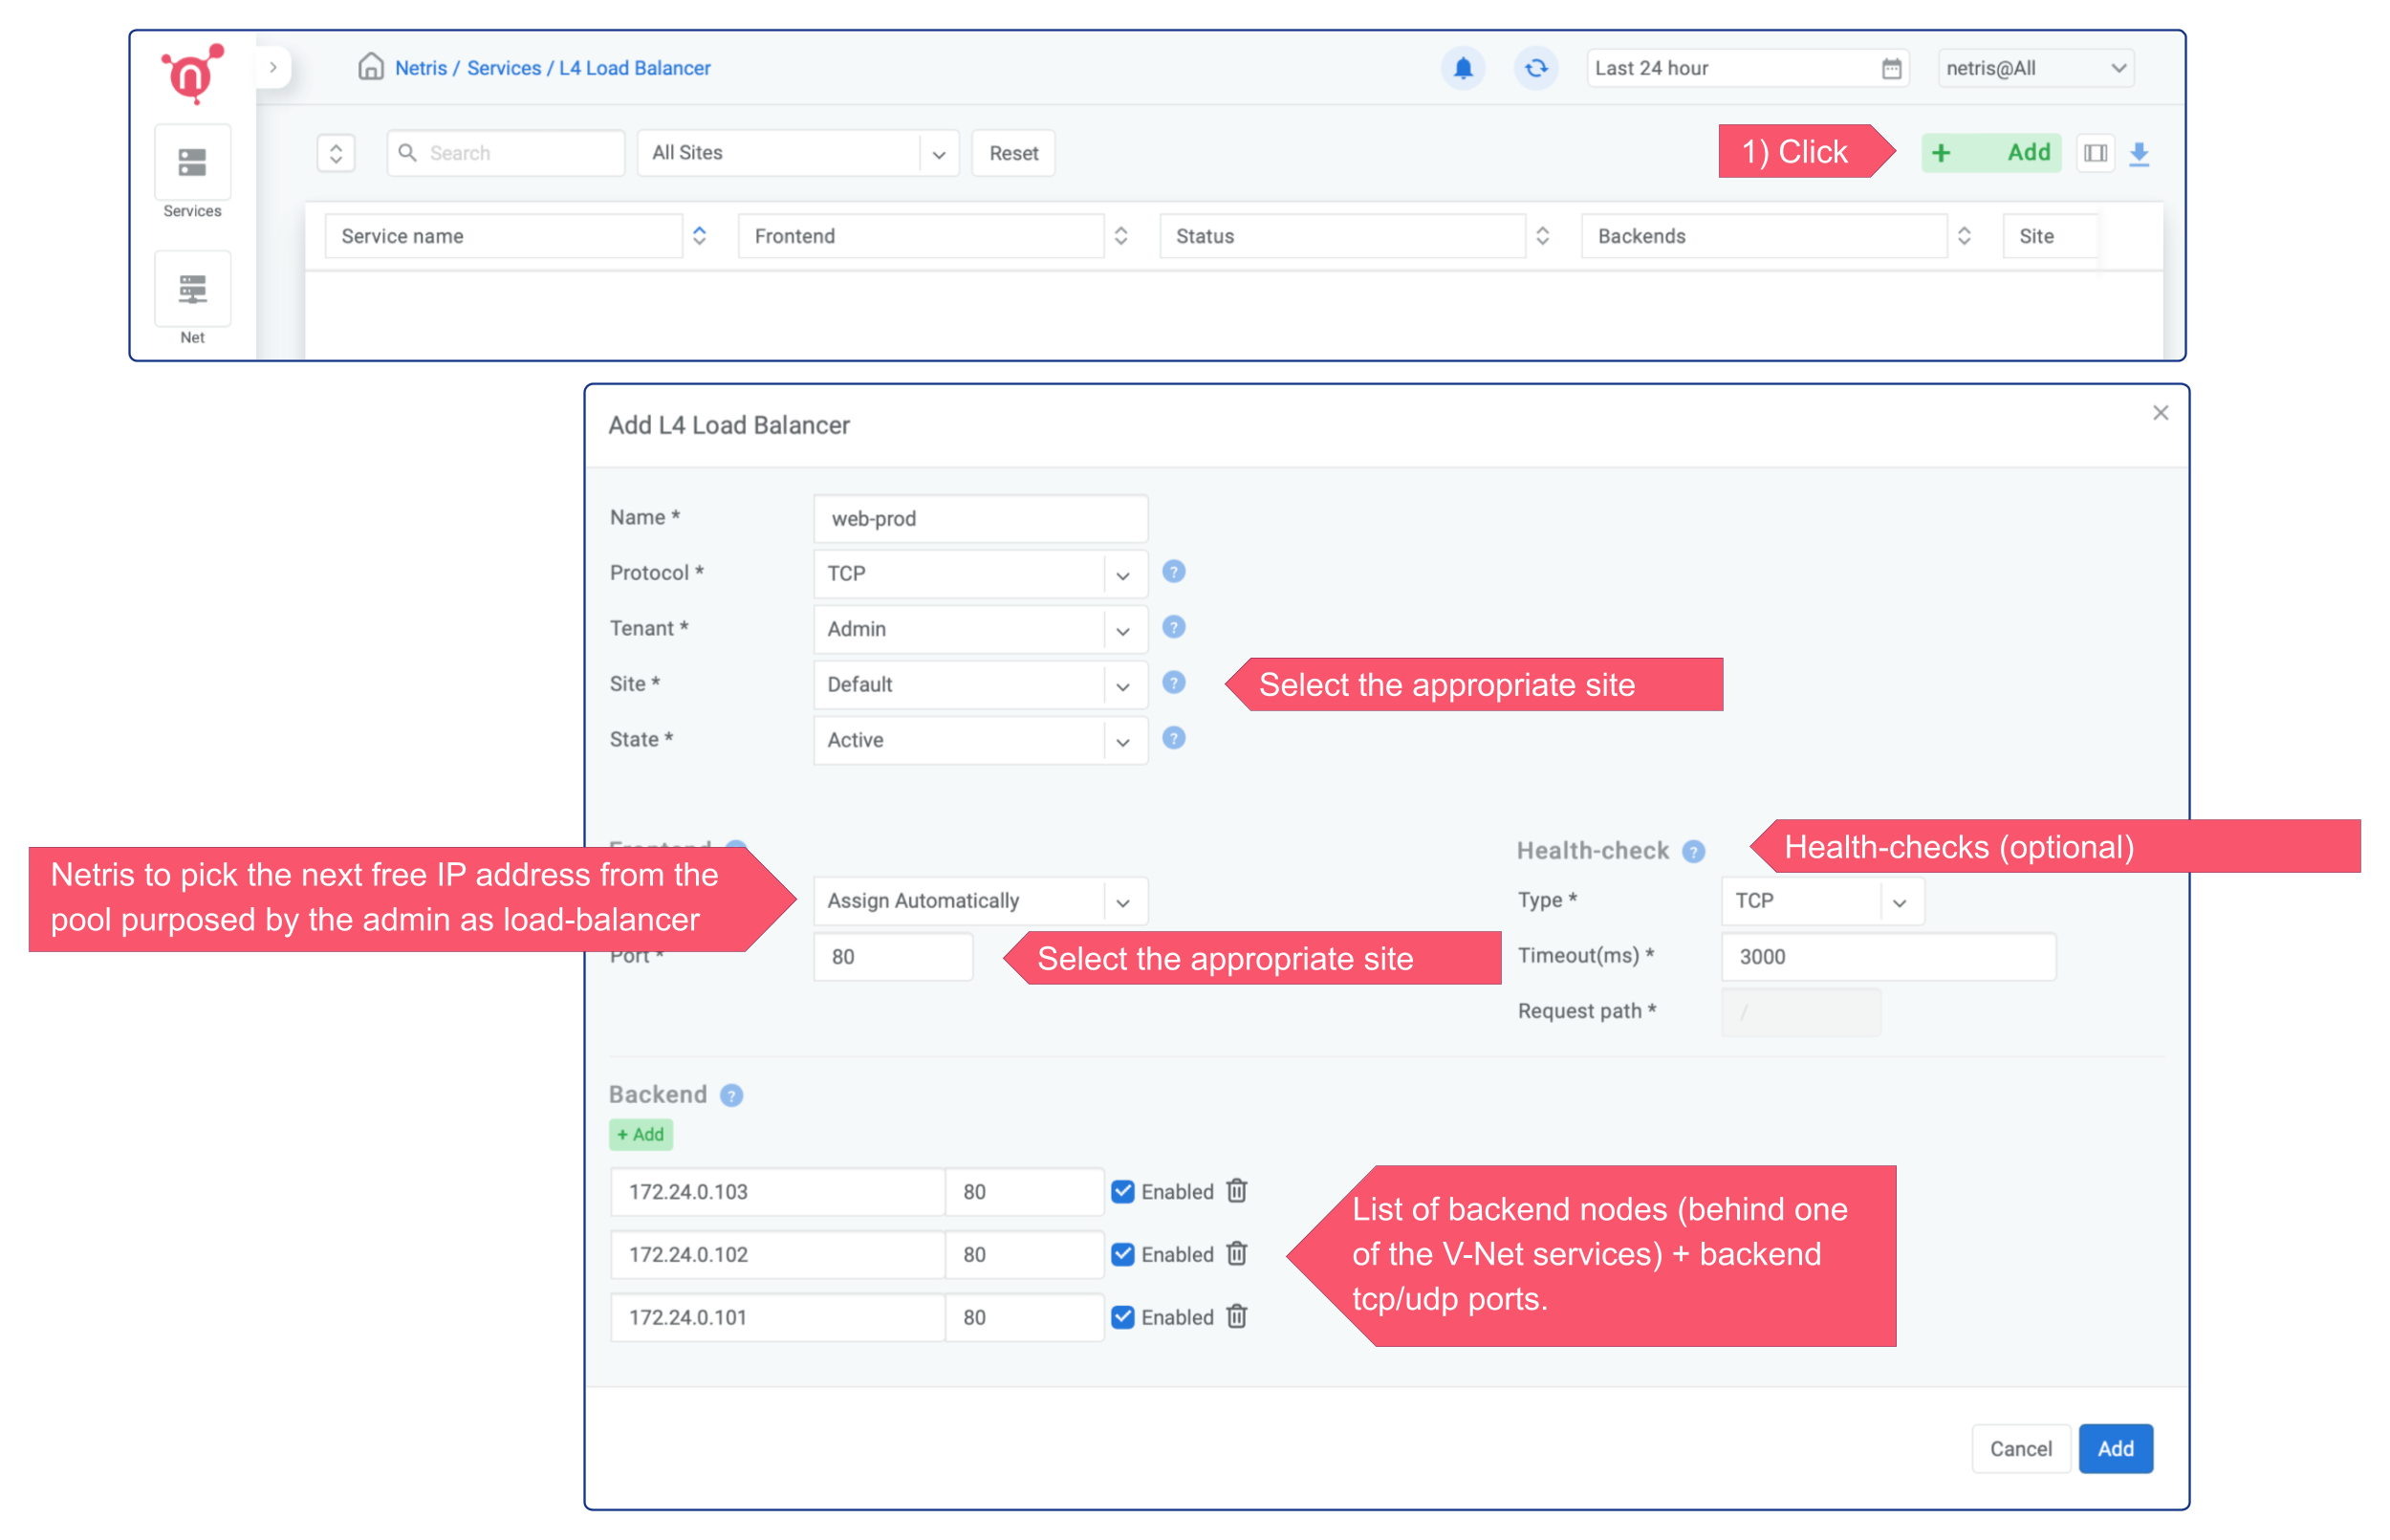
Task: Open the Assign Automatically dropdown
Action: pyautogui.click(x=980, y=901)
